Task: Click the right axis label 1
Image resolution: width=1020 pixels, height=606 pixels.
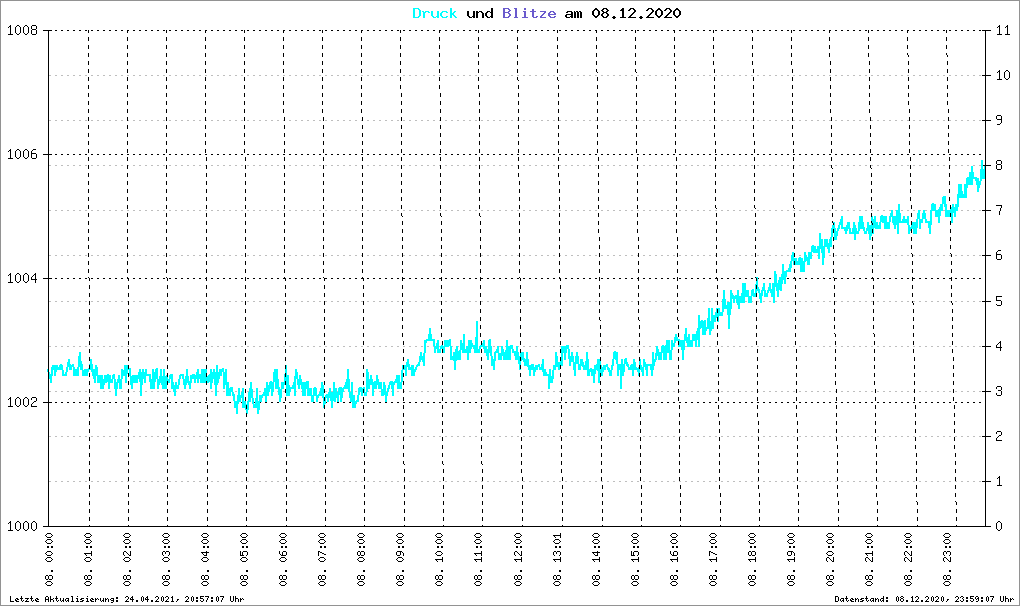Action: point(999,481)
